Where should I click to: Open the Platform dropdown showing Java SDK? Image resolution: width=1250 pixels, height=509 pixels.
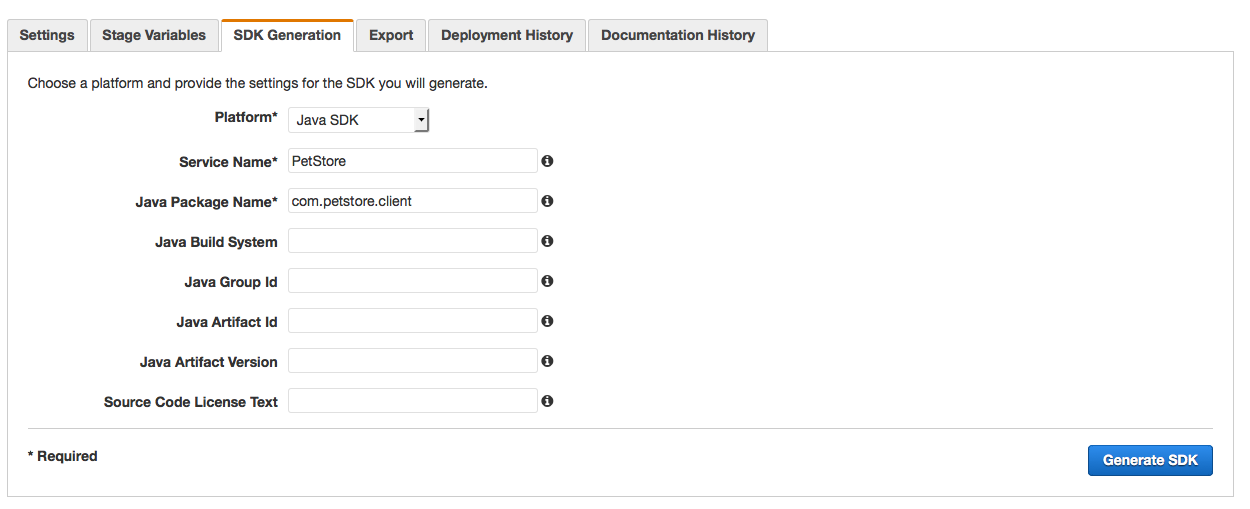click(x=359, y=120)
